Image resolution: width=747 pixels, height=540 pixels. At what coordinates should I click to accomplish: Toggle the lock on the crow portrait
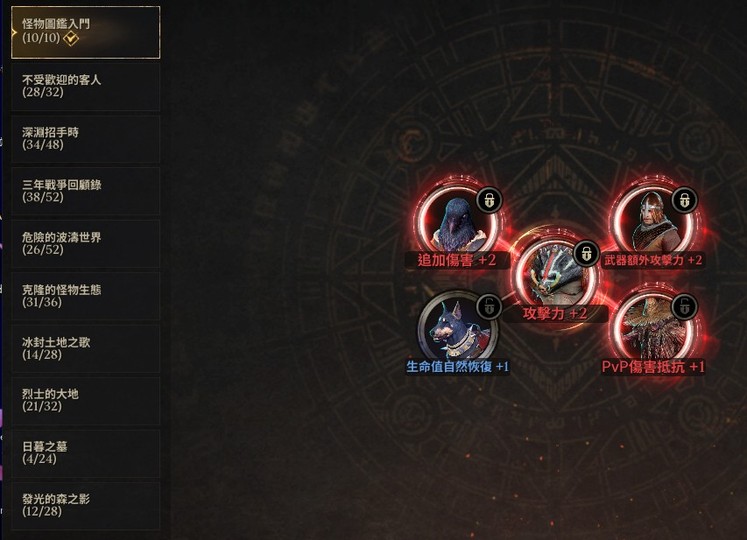pyautogui.click(x=489, y=200)
